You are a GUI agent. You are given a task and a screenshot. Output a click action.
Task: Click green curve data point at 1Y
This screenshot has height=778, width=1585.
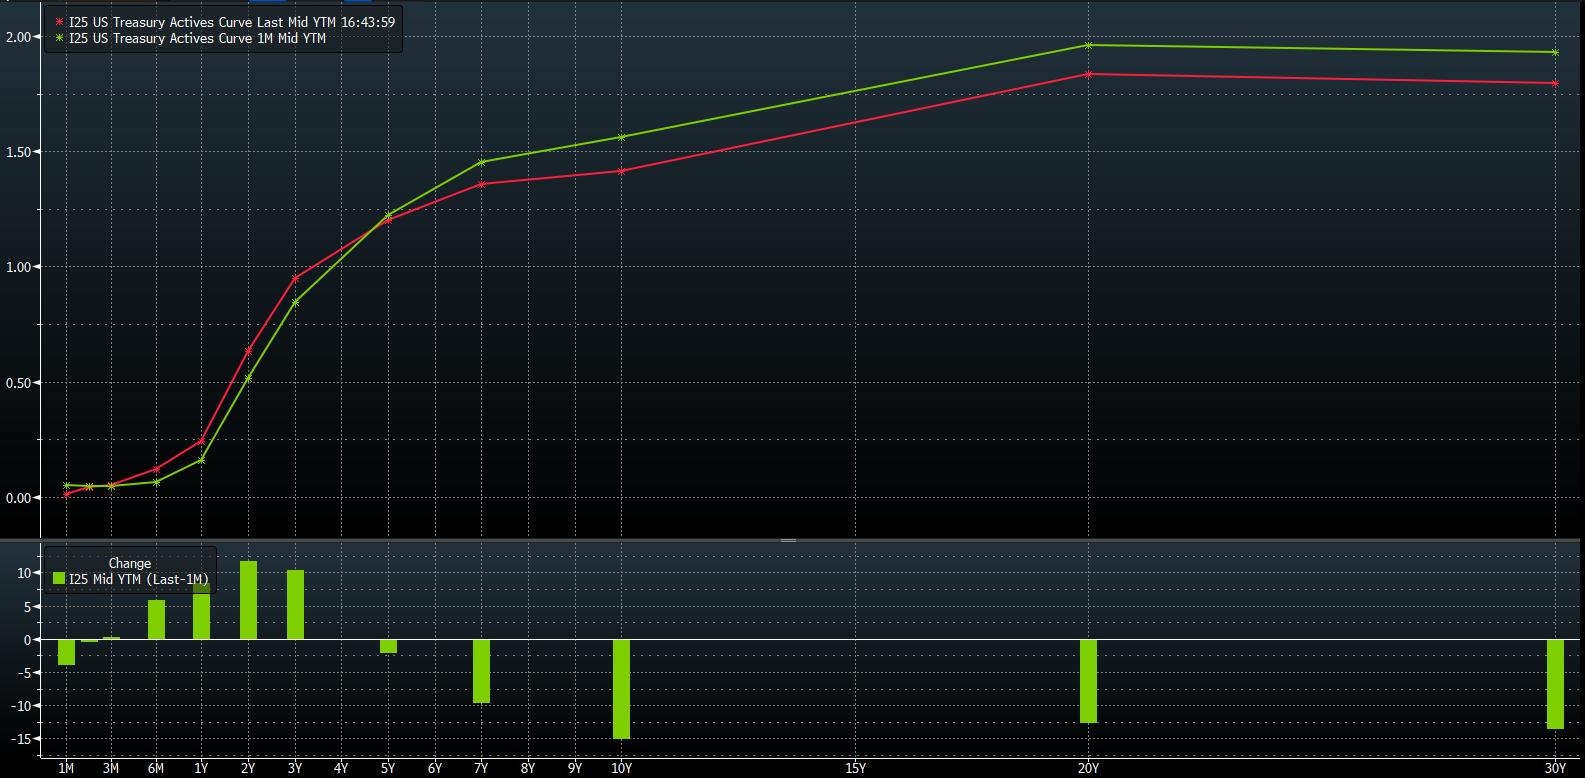(201, 460)
